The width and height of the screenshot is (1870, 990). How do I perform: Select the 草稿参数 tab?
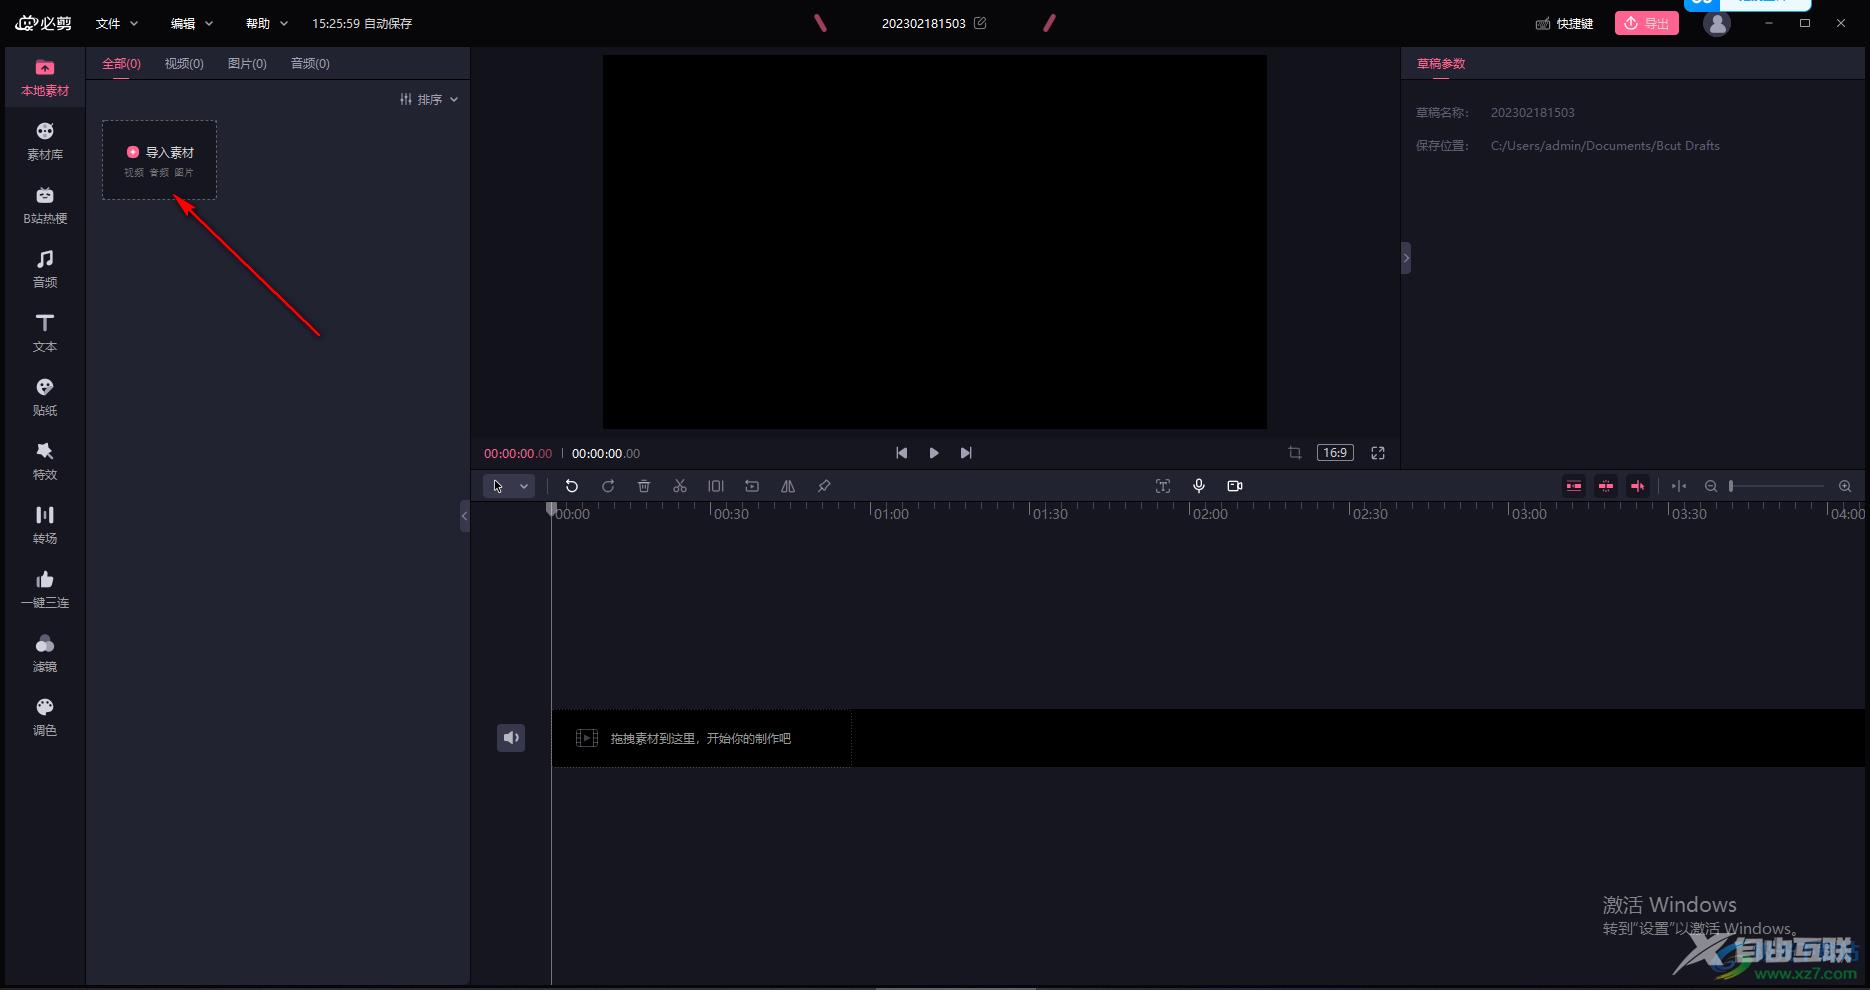tap(1441, 63)
